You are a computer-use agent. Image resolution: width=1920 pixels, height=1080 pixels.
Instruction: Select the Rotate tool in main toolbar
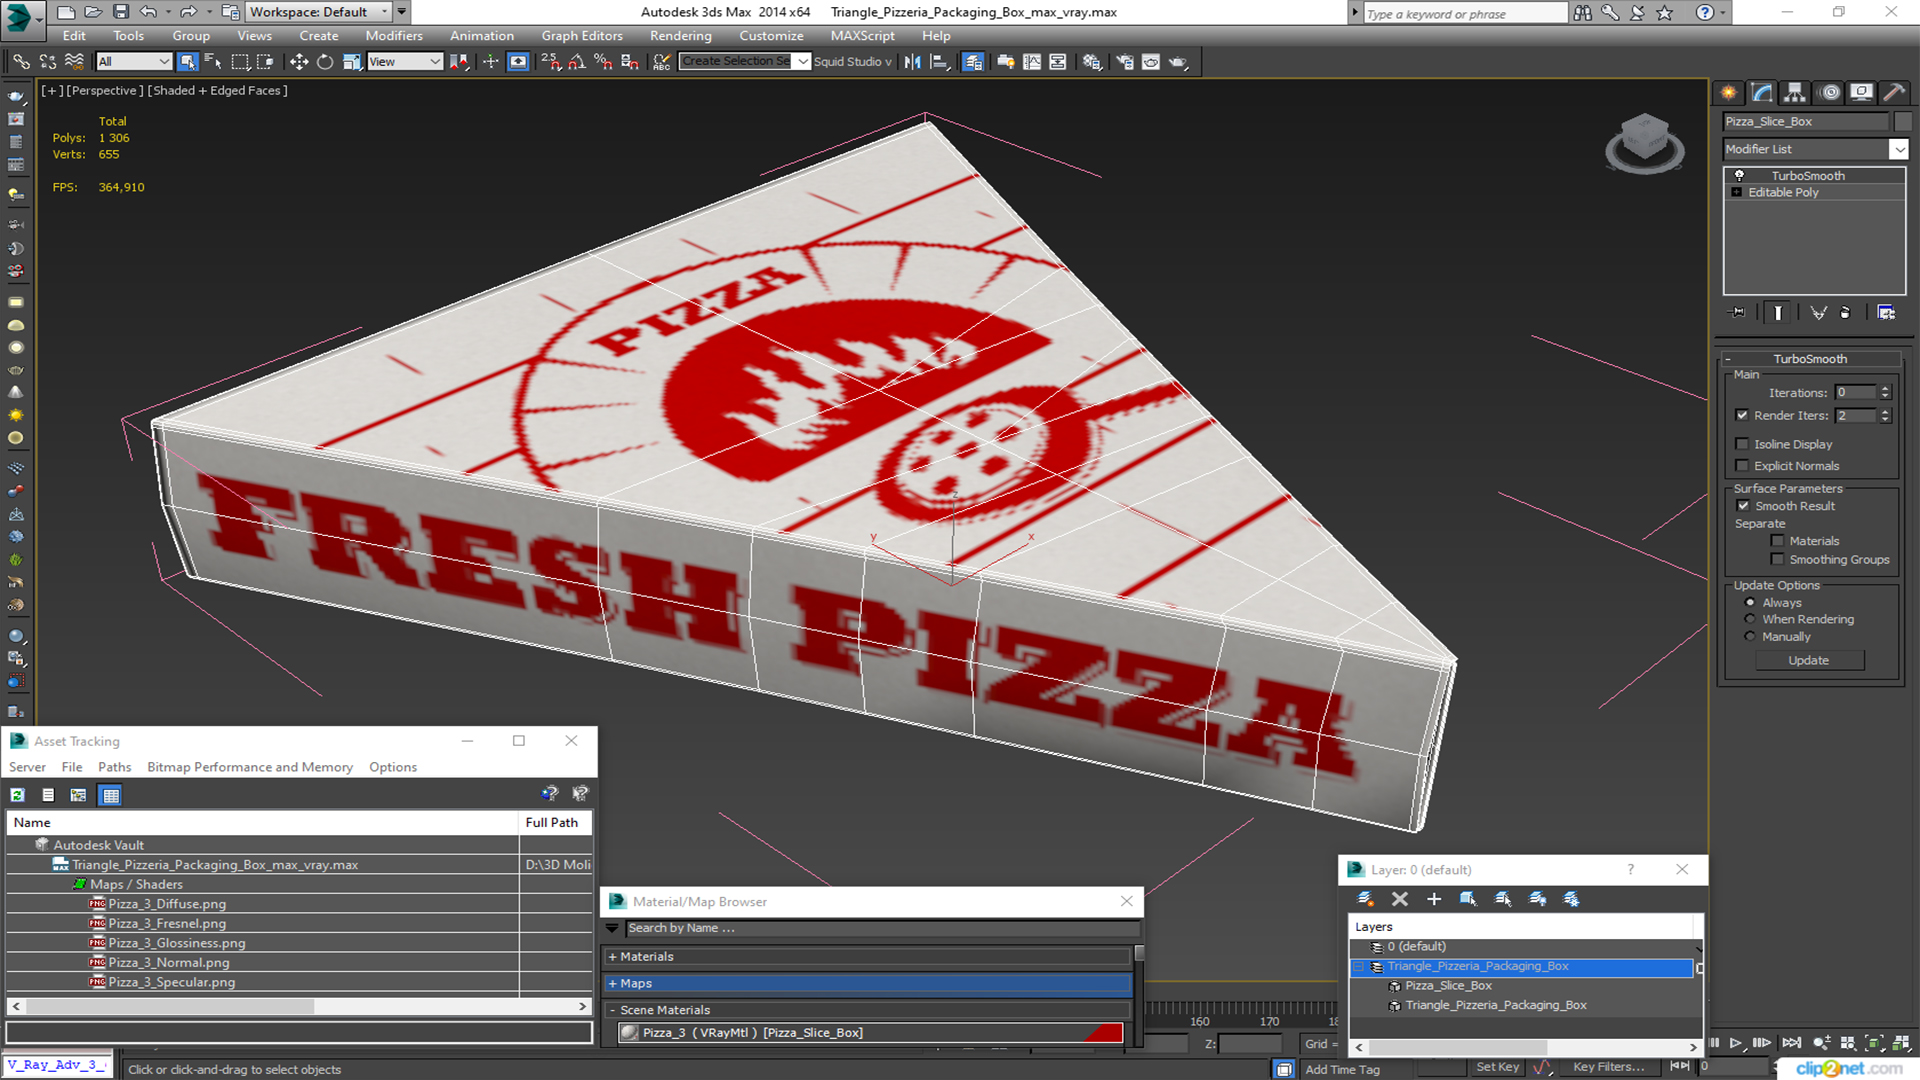(325, 62)
